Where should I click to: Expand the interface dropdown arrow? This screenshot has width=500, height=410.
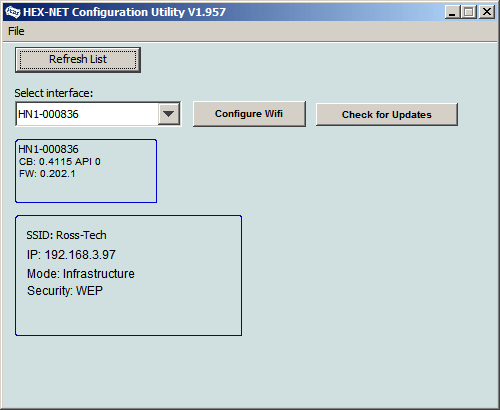pyautogui.click(x=169, y=114)
